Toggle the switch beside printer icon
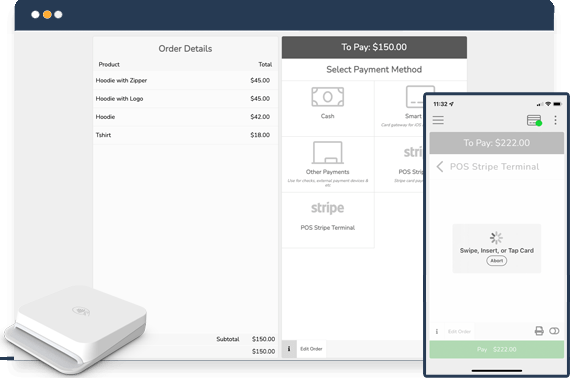 (554, 331)
